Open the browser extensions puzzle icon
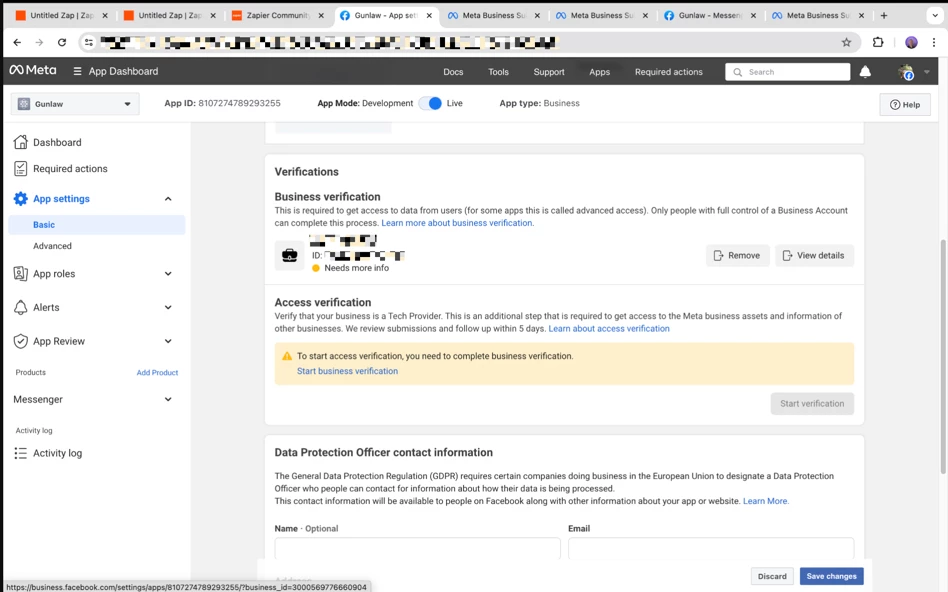The height and width of the screenshot is (592, 948). coord(878,42)
